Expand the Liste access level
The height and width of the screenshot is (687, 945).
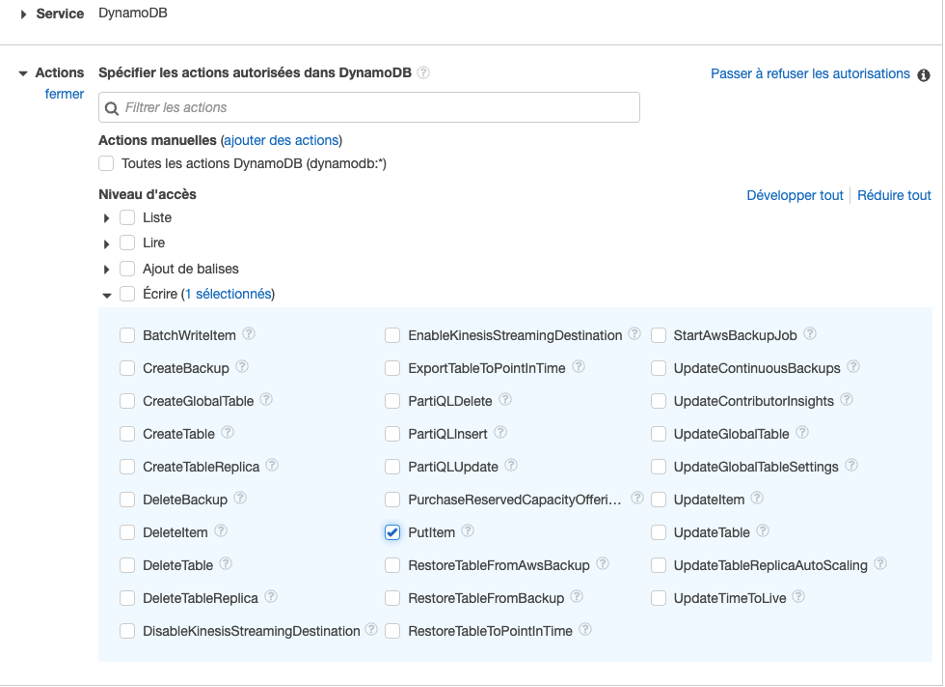coord(107,218)
